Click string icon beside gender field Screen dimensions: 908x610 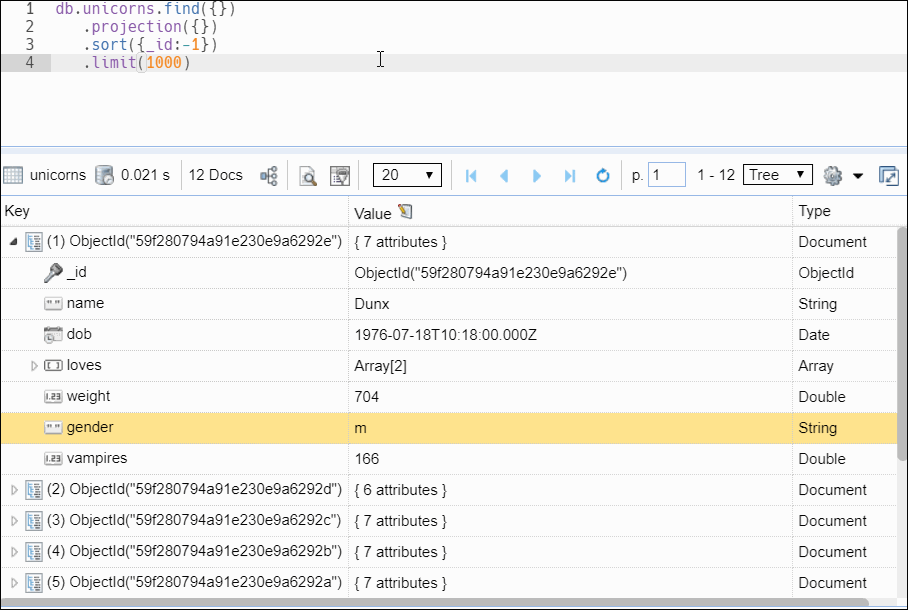(x=53, y=428)
